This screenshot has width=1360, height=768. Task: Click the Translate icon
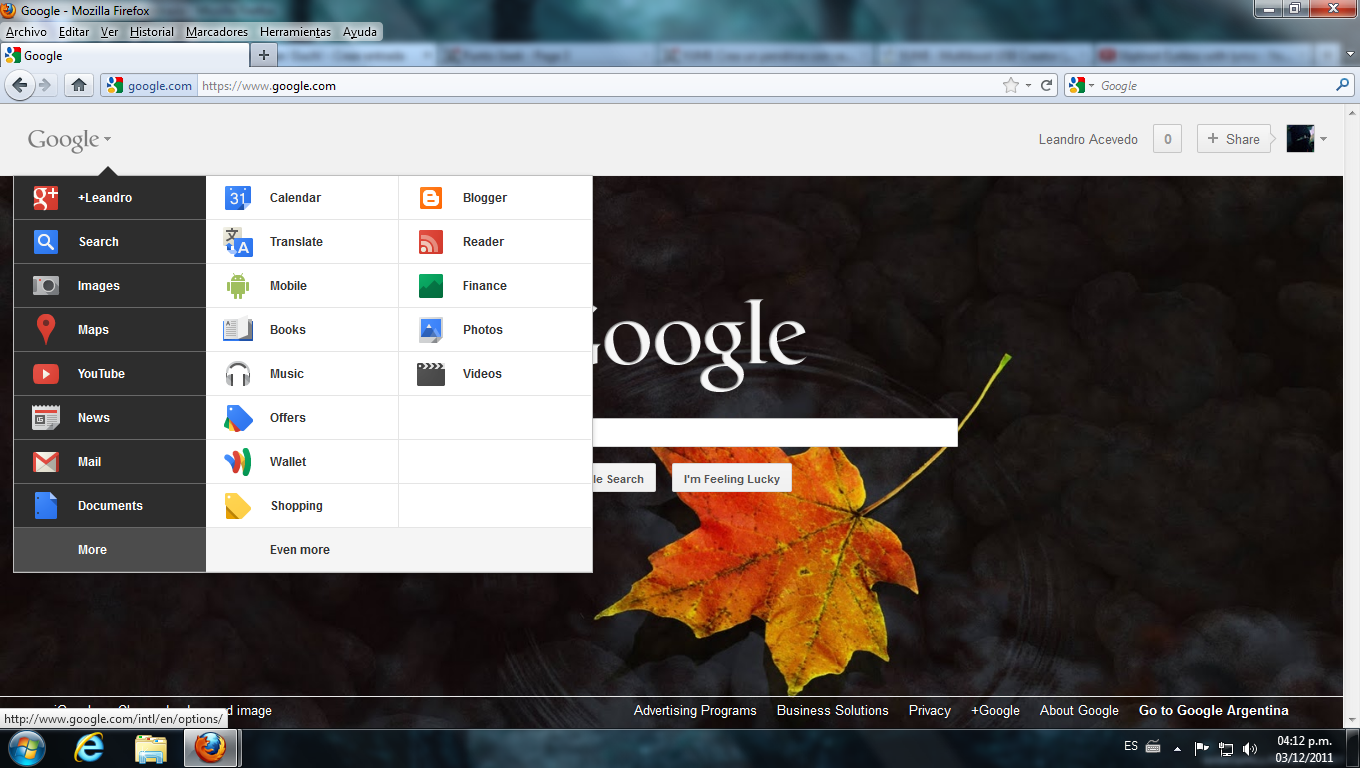(x=238, y=242)
